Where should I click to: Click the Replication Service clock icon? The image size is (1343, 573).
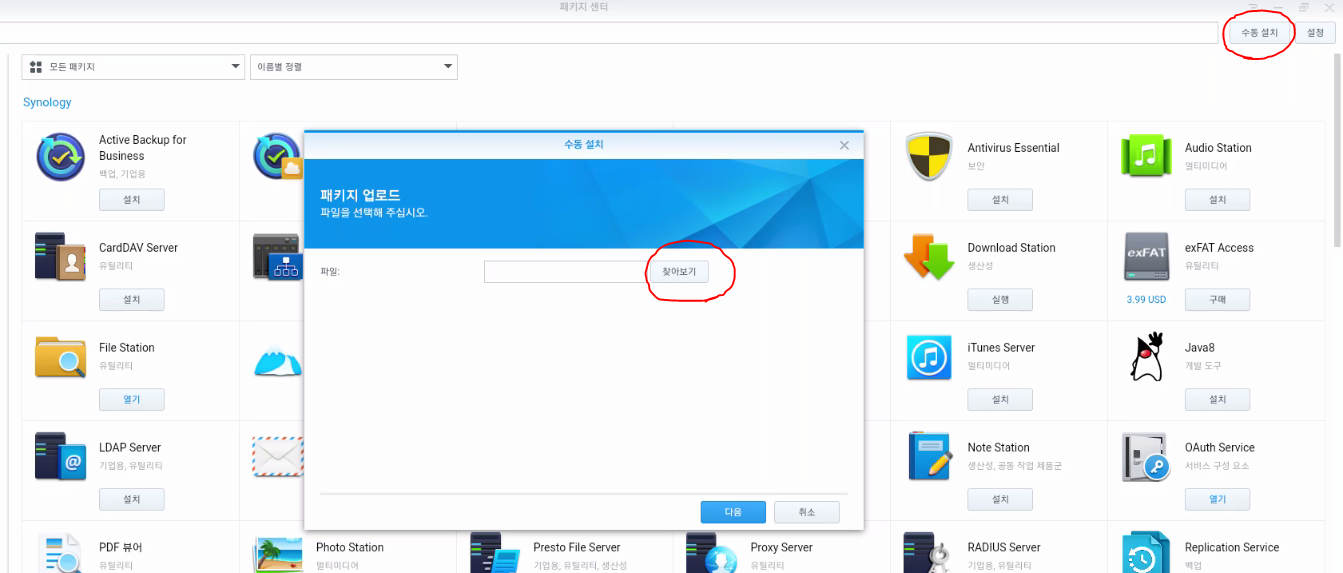point(1146,553)
